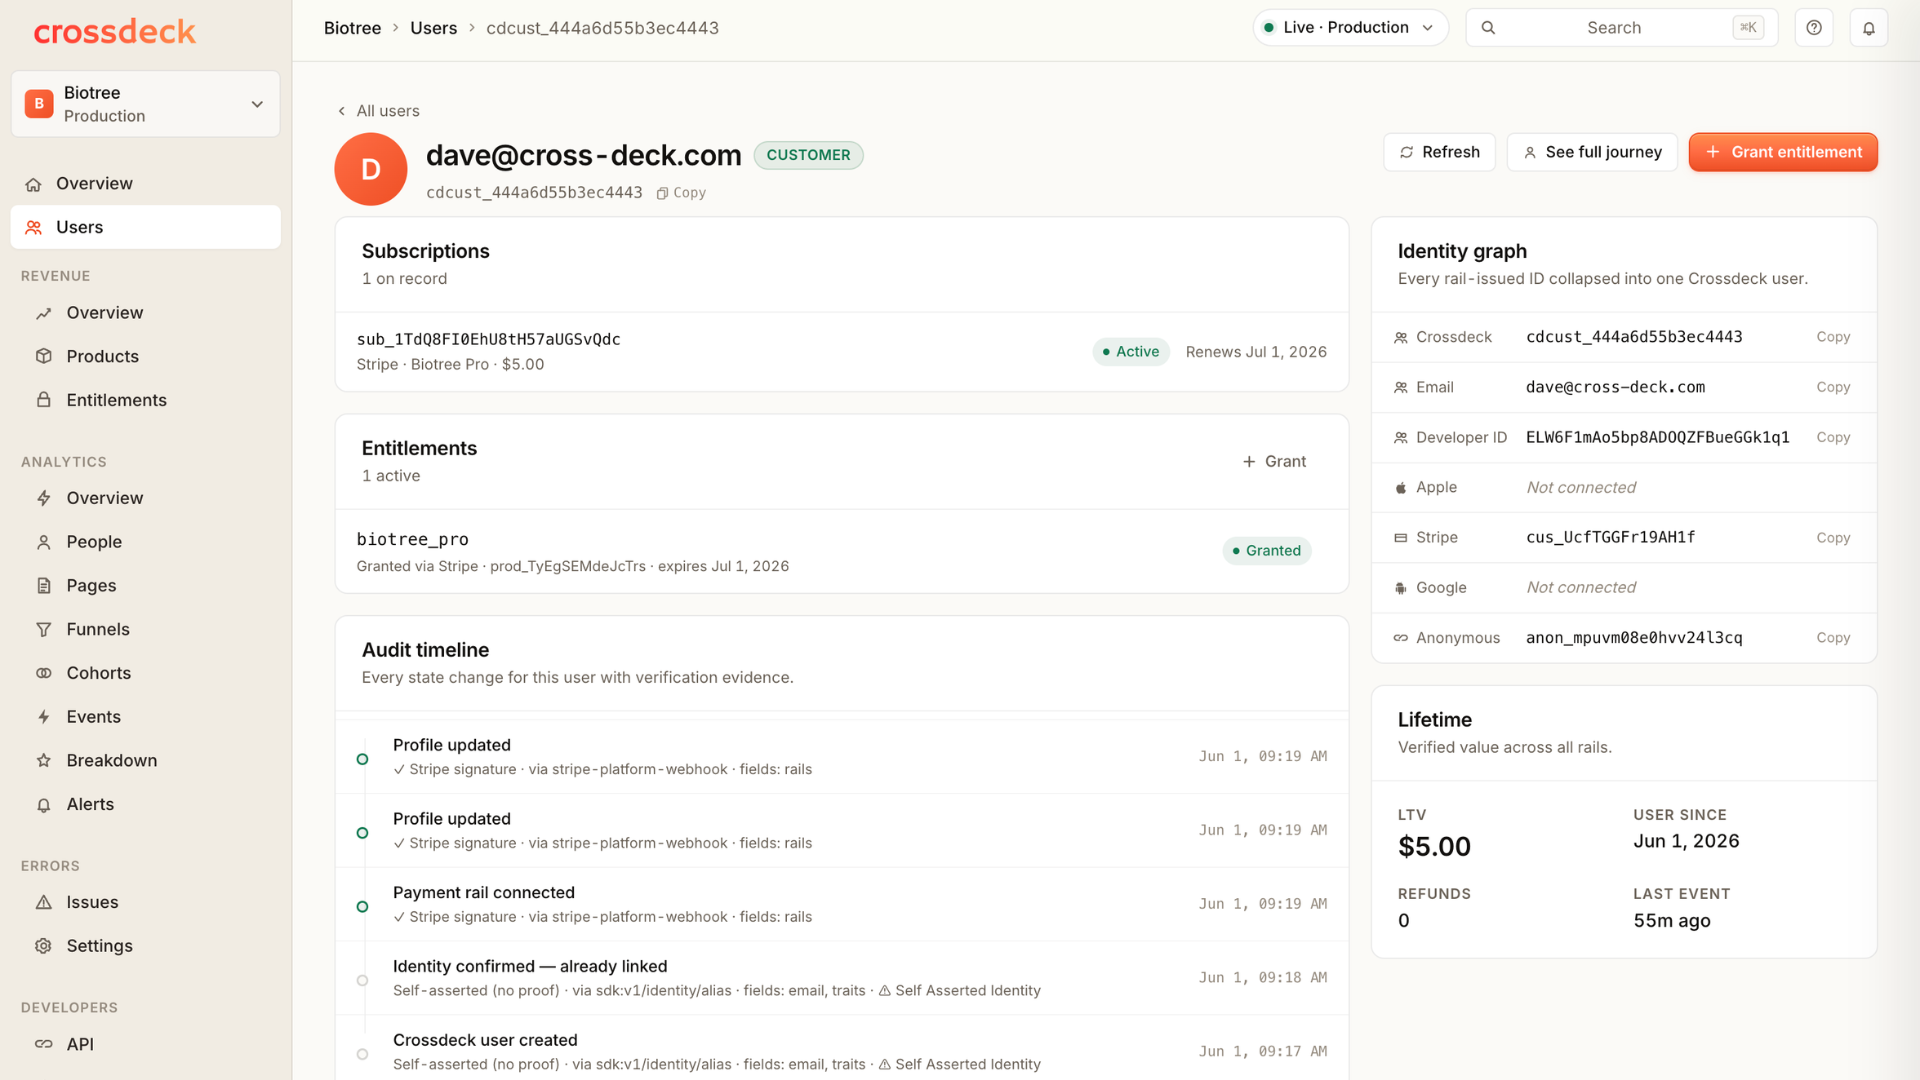Click the API link icon

(x=44, y=1044)
